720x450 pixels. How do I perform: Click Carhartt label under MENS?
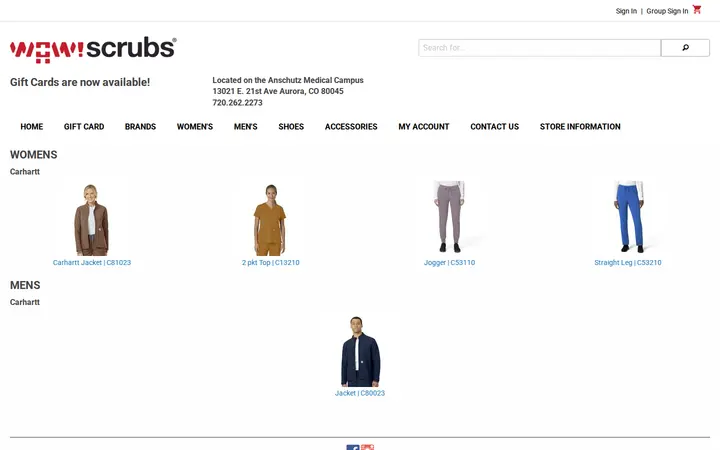[x=25, y=302]
